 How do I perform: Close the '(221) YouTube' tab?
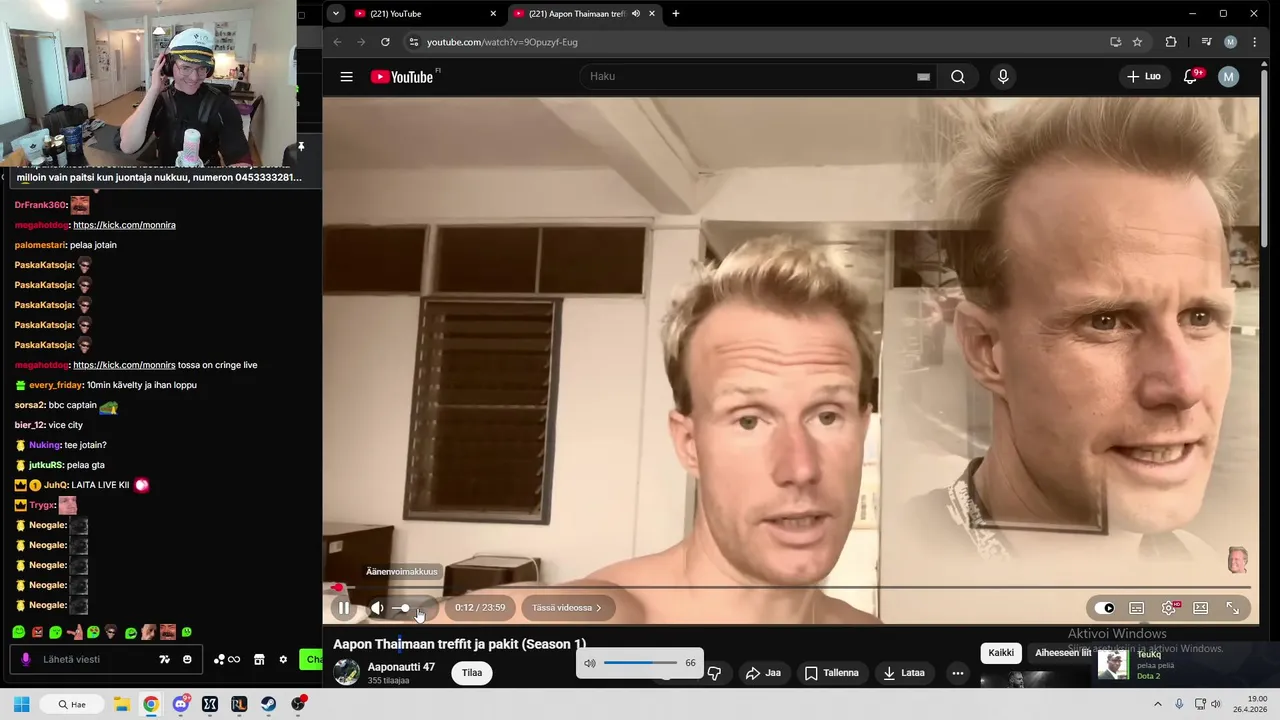[x=493, y=14]
